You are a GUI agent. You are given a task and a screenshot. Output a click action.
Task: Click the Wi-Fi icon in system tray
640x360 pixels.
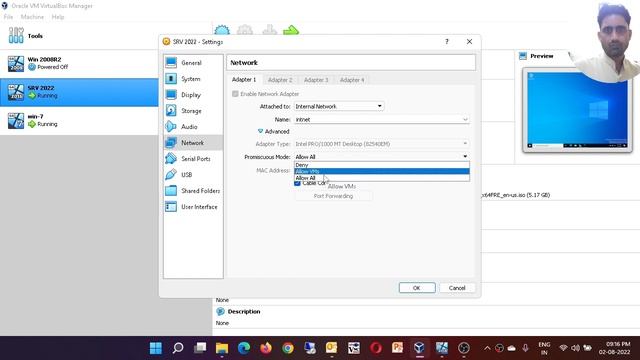click(563, 348)
